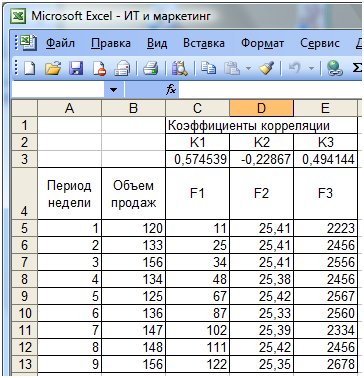Select cell with value 0,494144
Screen dimensions: 364x378
325,159
